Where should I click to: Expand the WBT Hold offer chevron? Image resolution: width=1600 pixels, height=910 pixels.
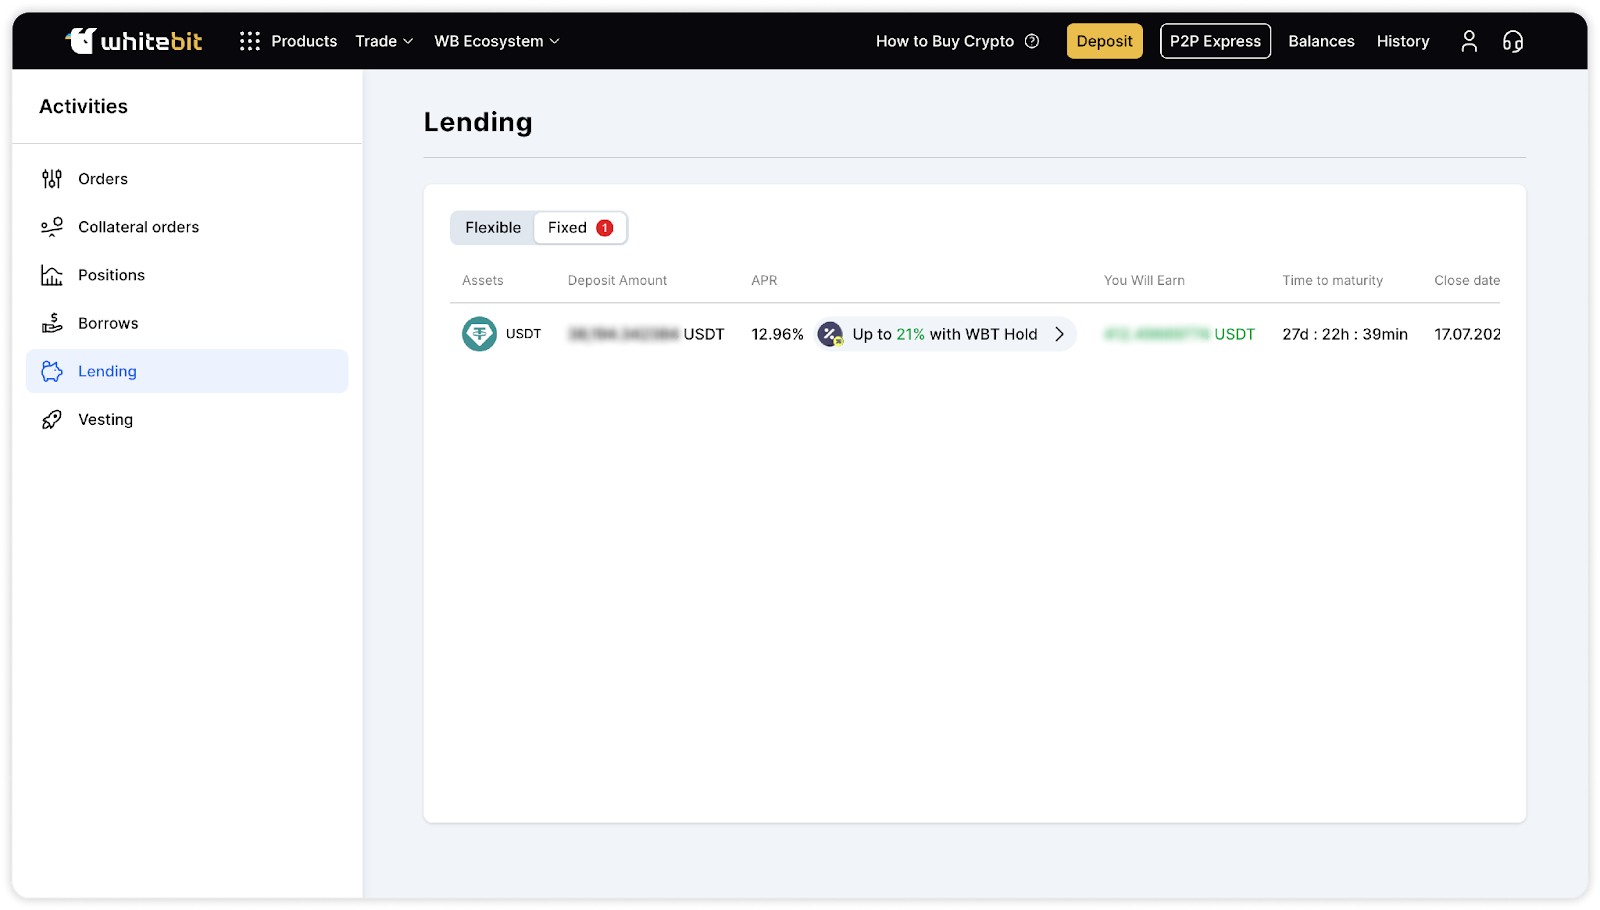[1059, 334]
